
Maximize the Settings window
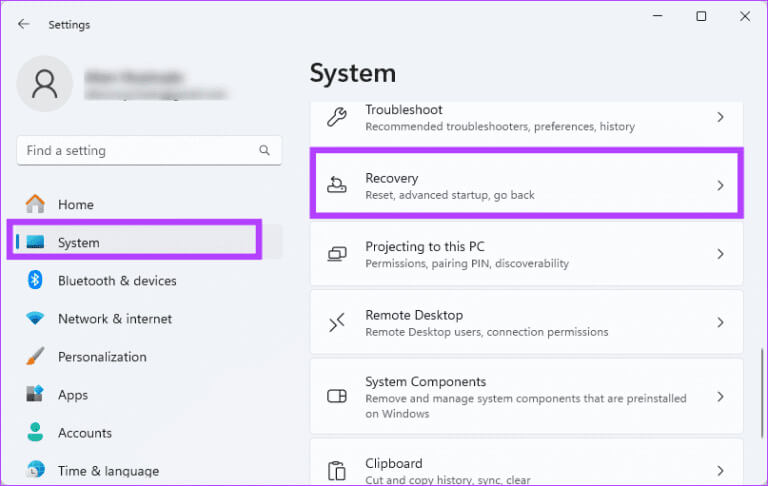pyautogui.click(x=701, y=16)
